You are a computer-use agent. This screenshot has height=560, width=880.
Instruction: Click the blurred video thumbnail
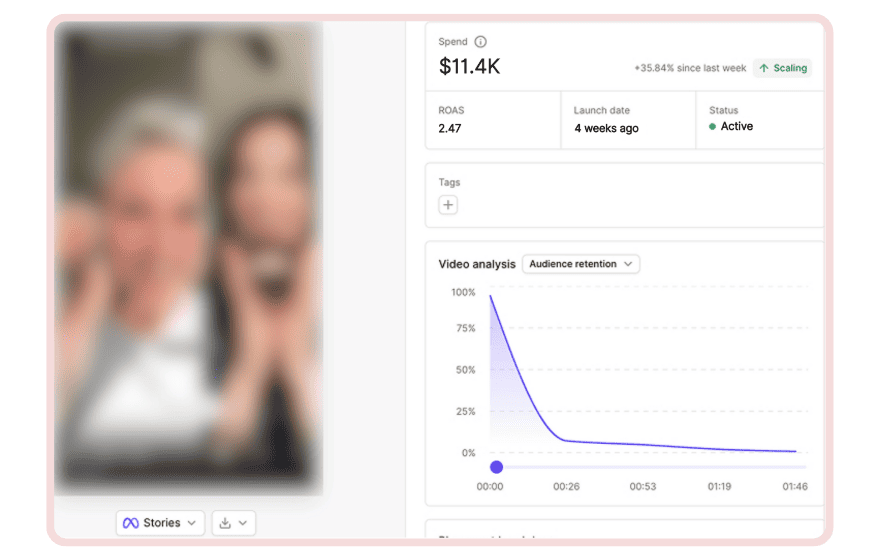[189, 258]
